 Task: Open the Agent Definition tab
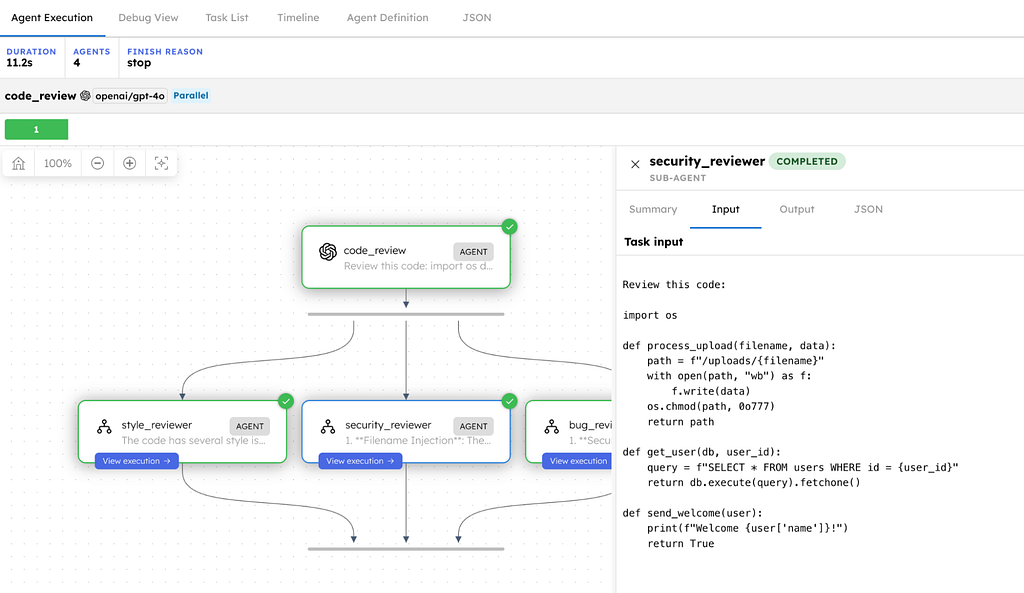coord(387,18)
